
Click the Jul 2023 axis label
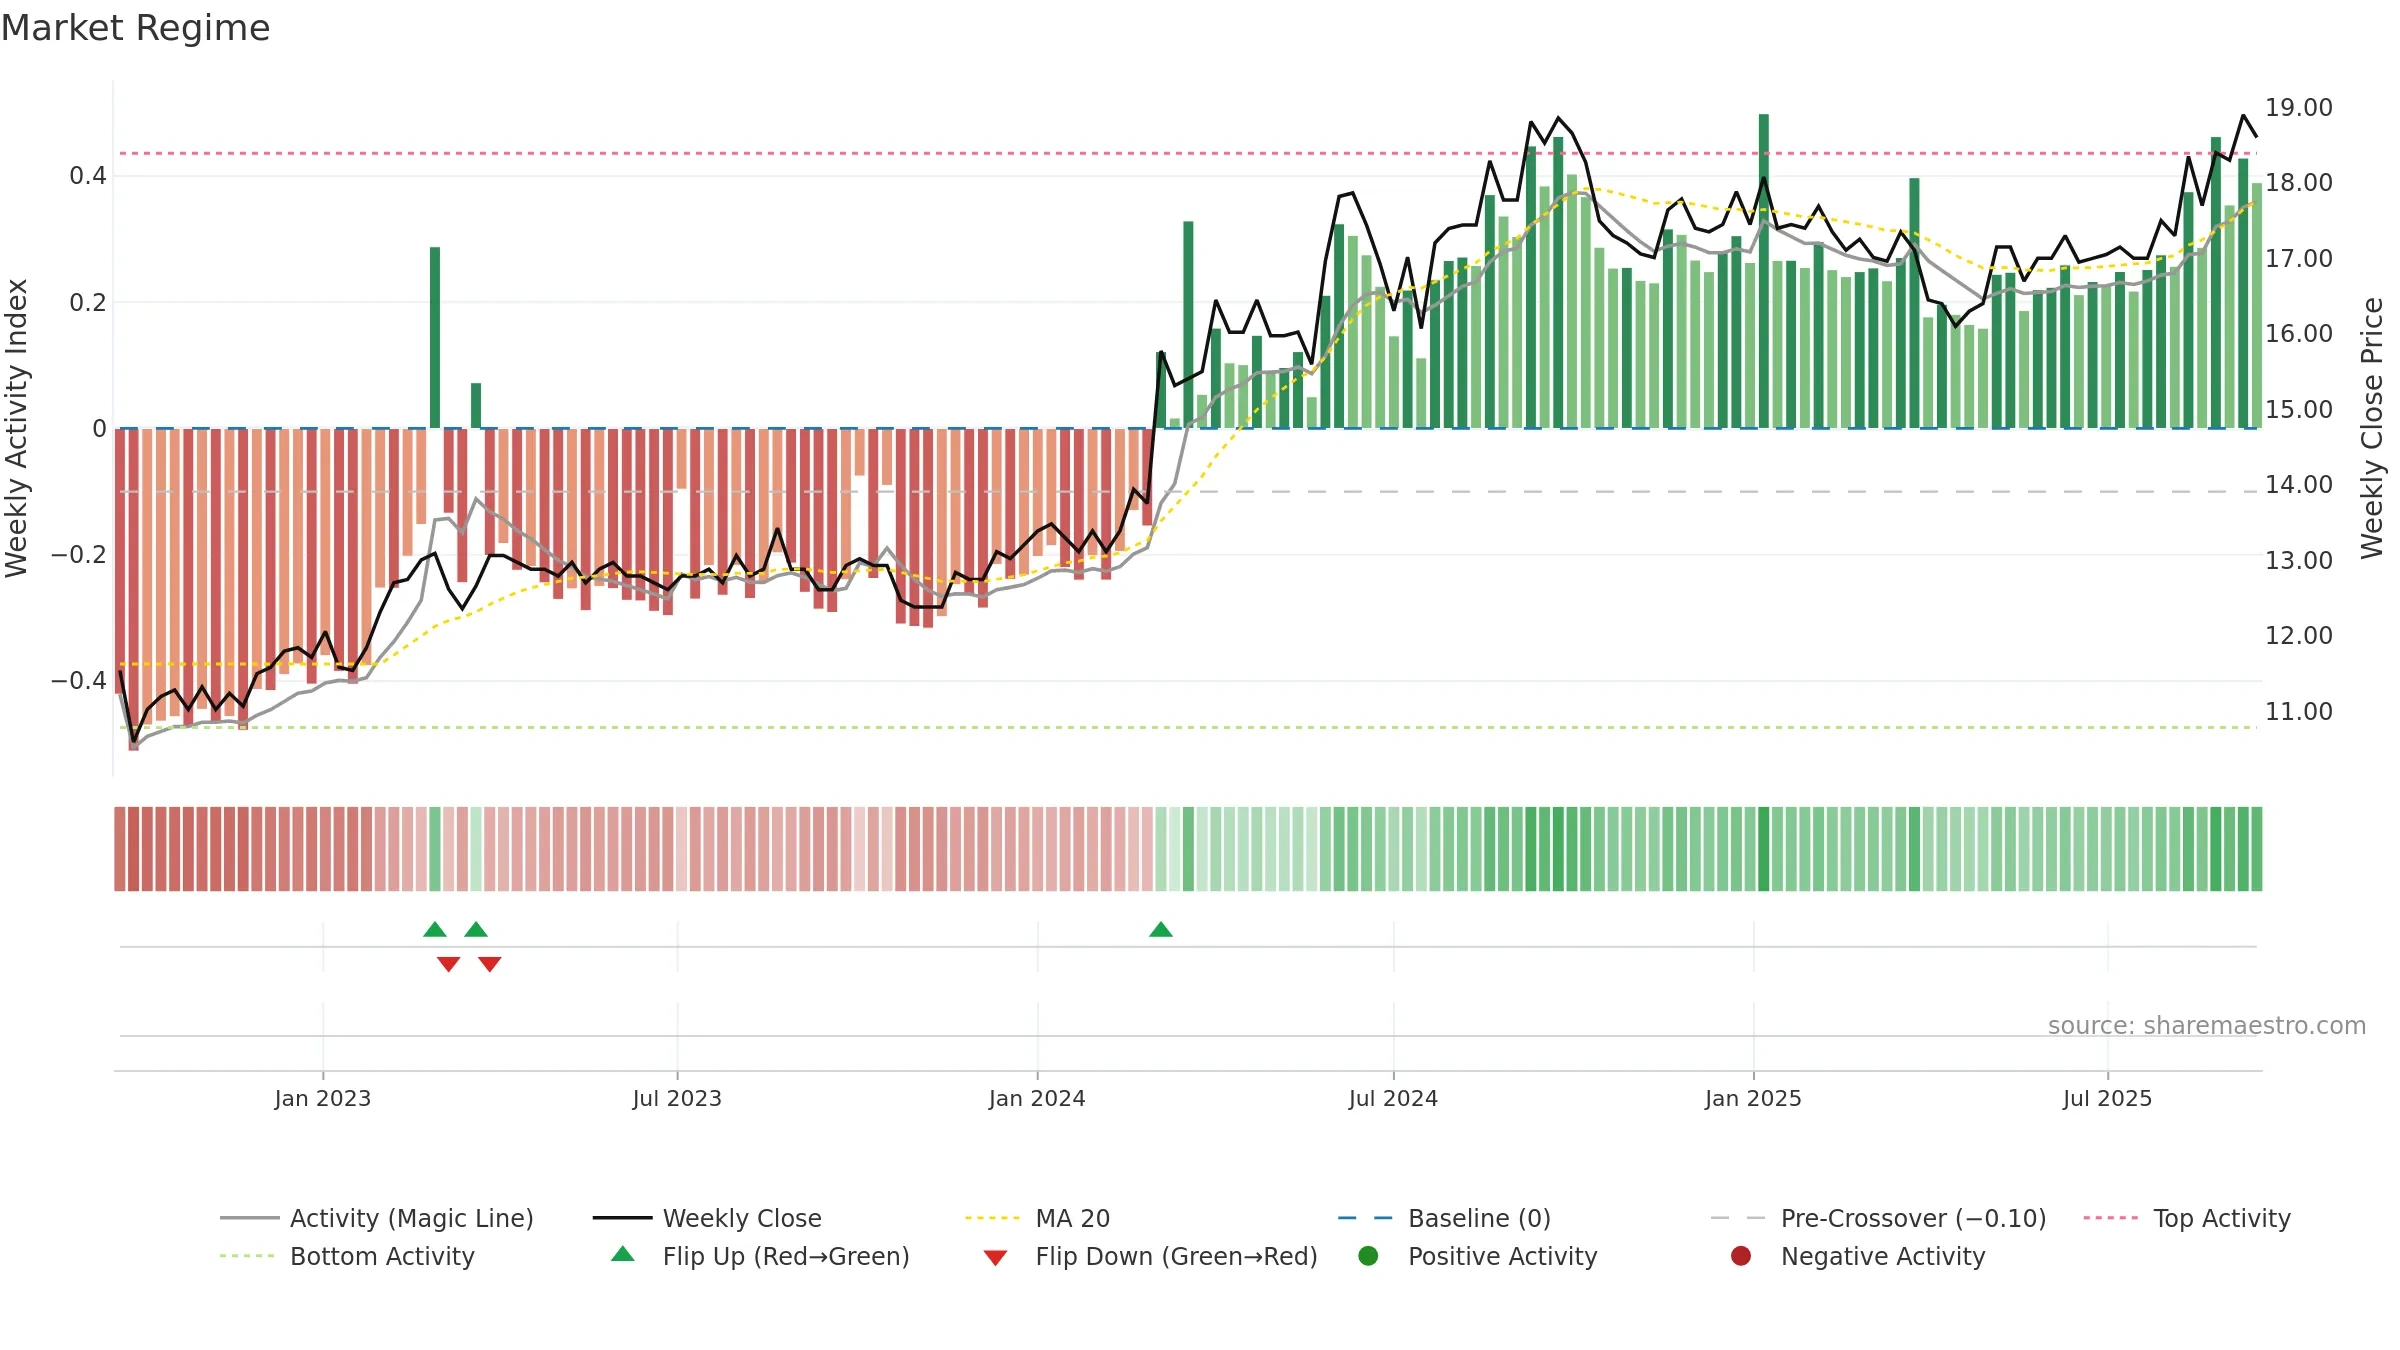pyautogui.click(x=677, y=1099)
